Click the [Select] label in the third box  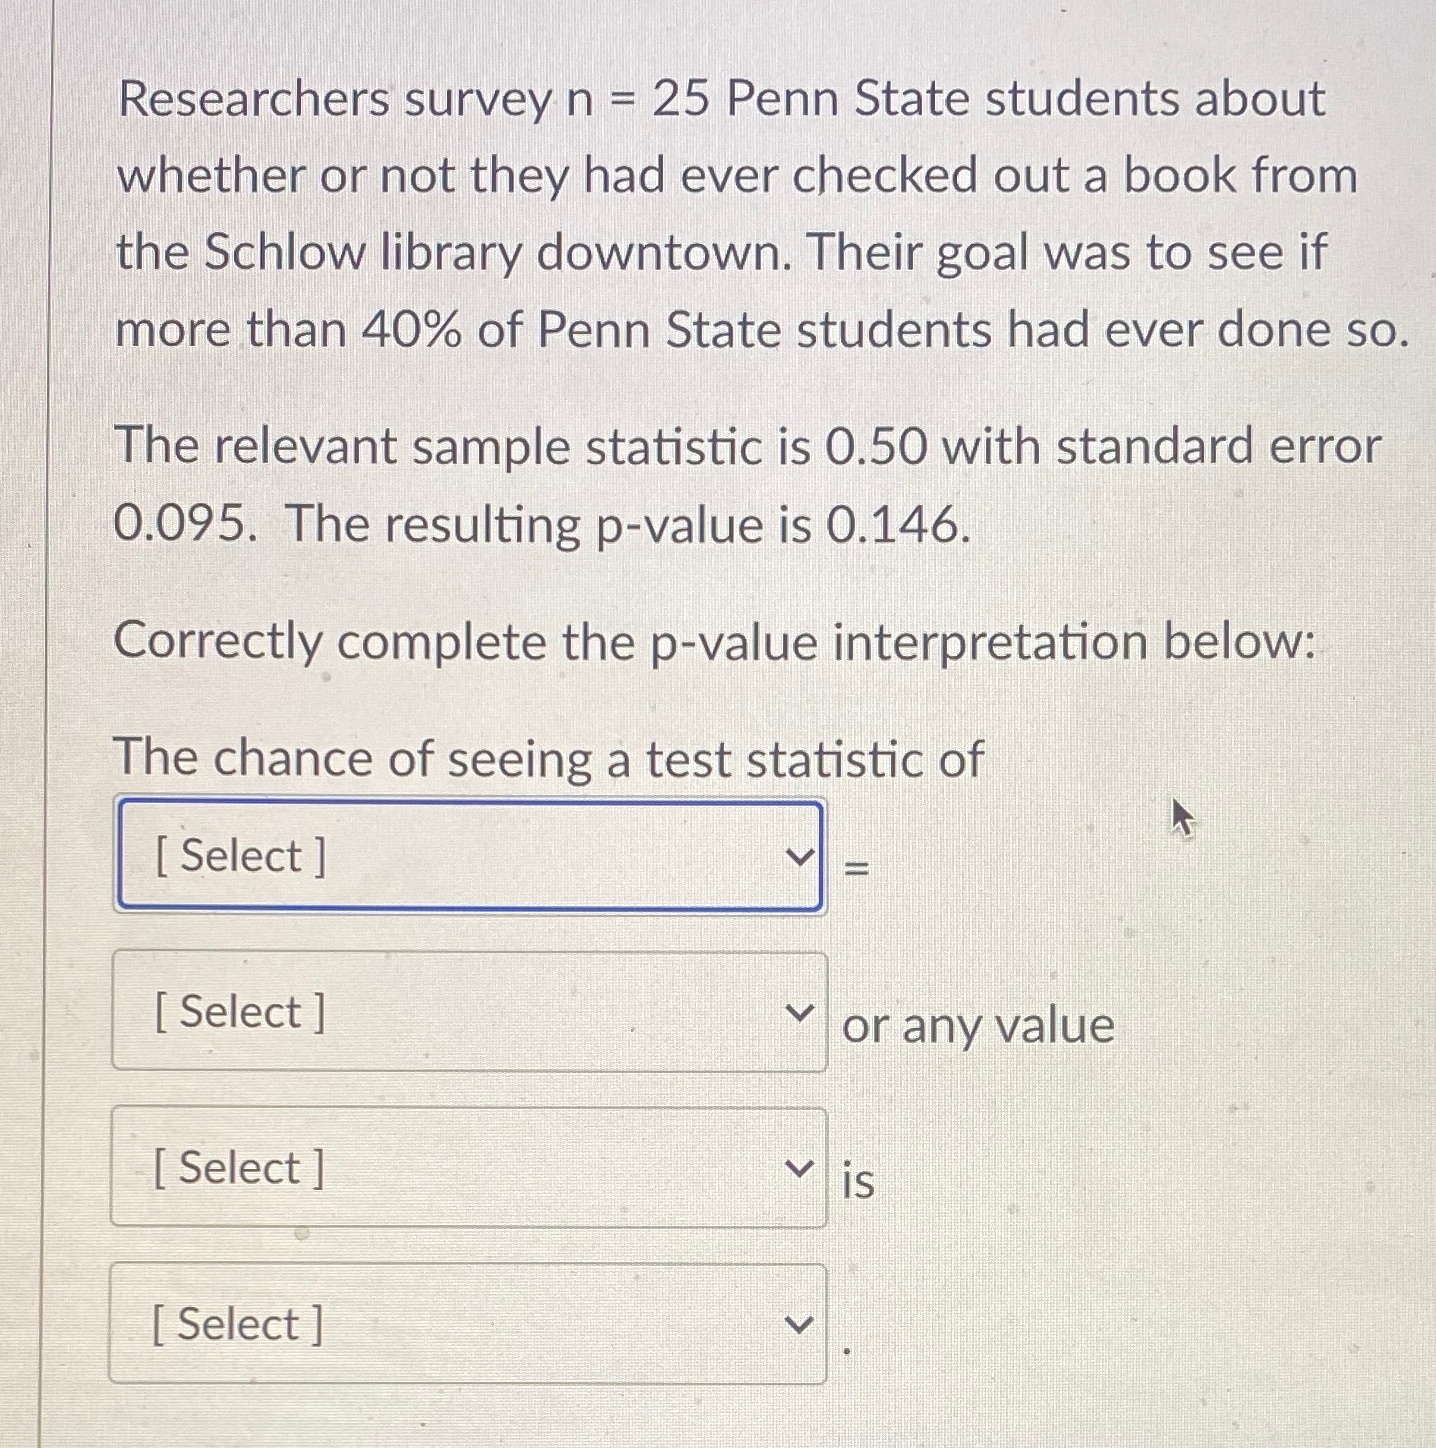click(237, 1167)
